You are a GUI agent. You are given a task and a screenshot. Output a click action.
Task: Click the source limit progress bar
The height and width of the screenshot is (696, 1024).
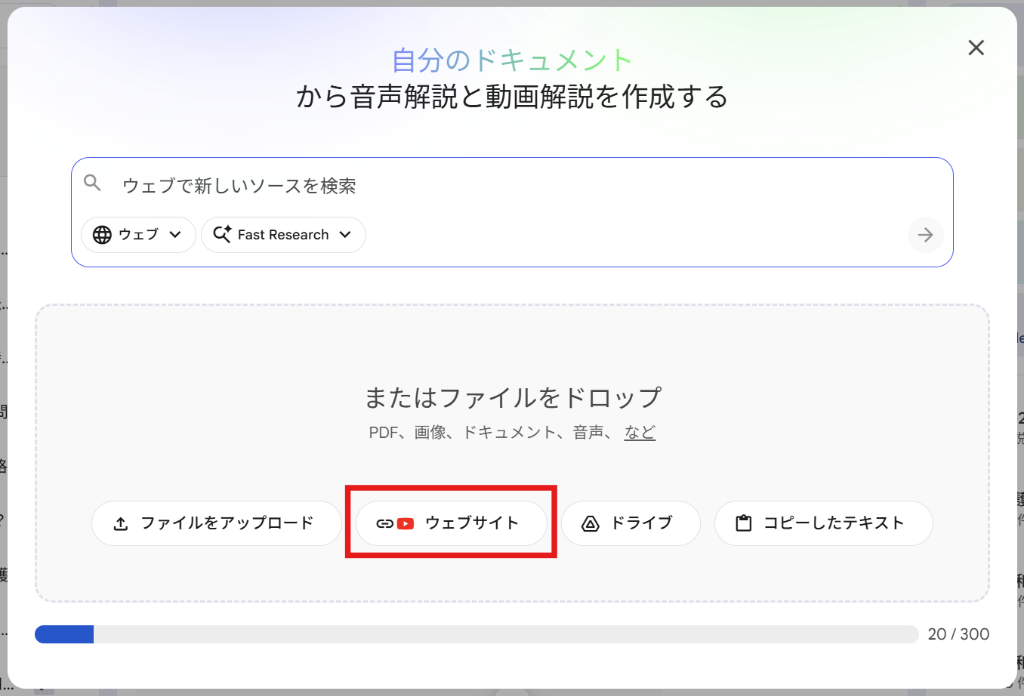point(477,634)
